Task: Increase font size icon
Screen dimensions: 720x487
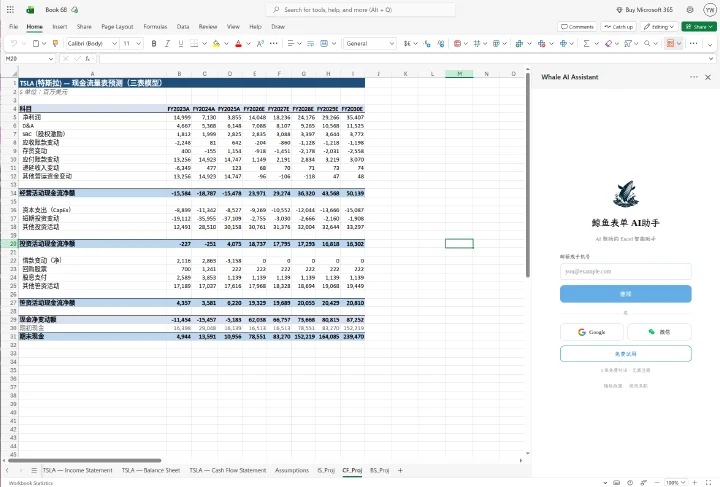Action: point(260,44)
